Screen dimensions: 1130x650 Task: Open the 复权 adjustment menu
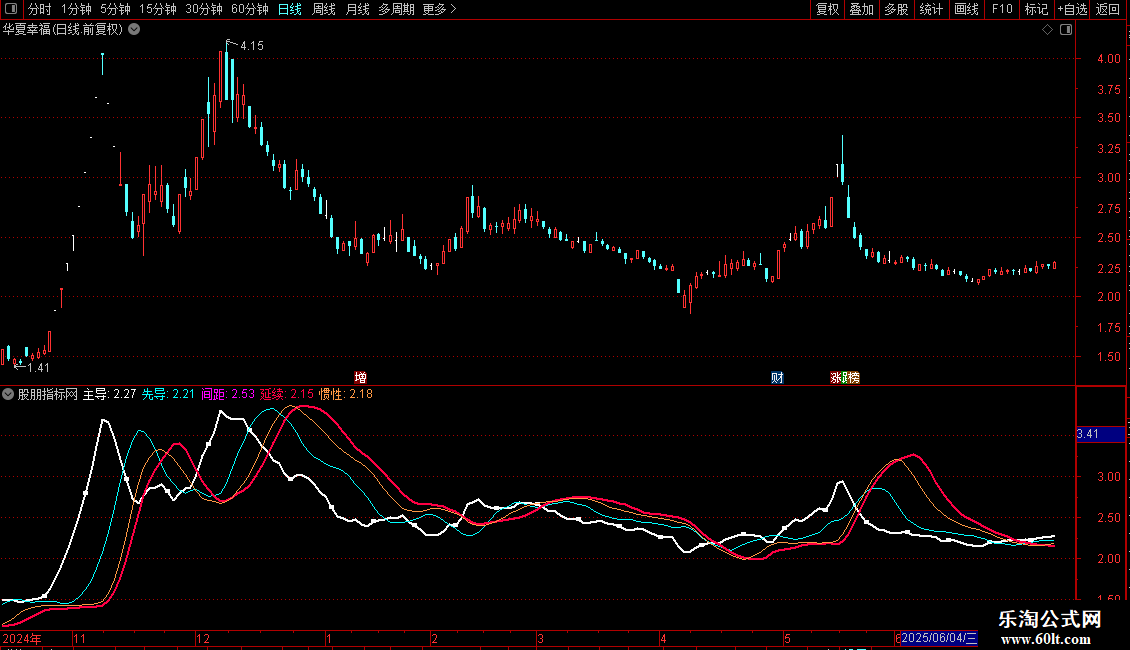click(827, 9)
